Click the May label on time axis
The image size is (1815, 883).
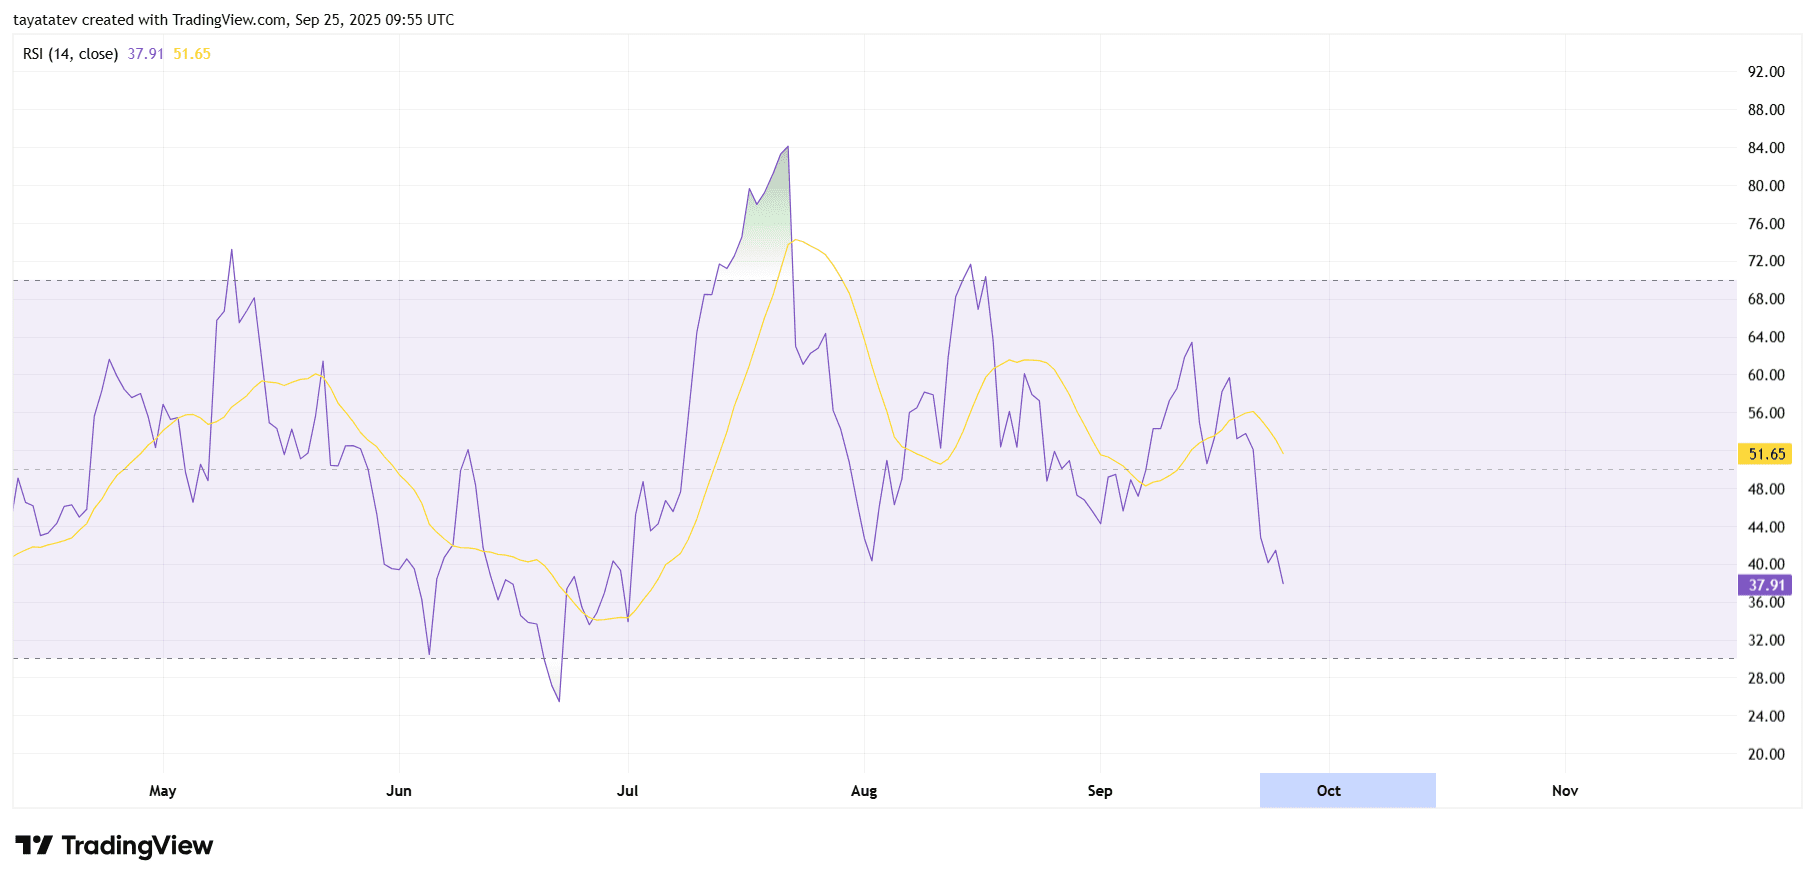tap(162, 790)
